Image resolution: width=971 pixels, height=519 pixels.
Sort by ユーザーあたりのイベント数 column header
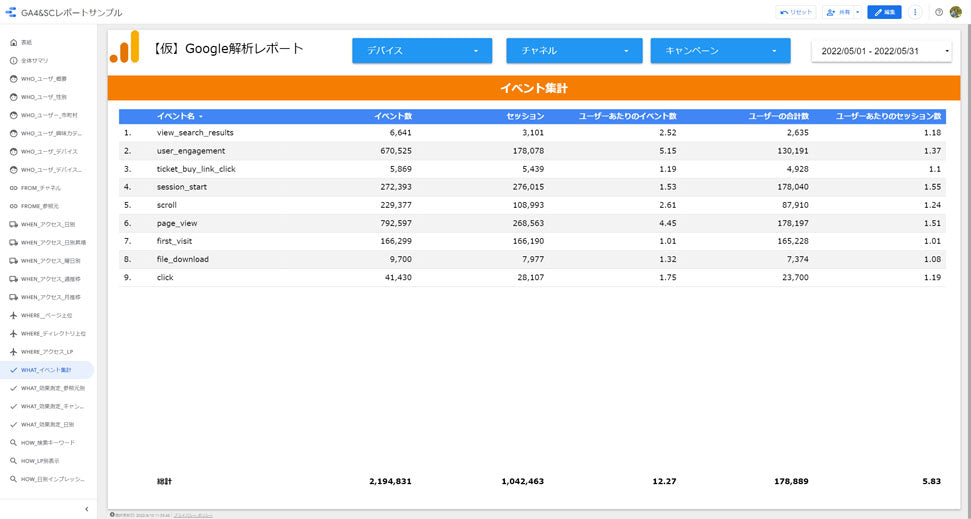[x=628, y=116]
